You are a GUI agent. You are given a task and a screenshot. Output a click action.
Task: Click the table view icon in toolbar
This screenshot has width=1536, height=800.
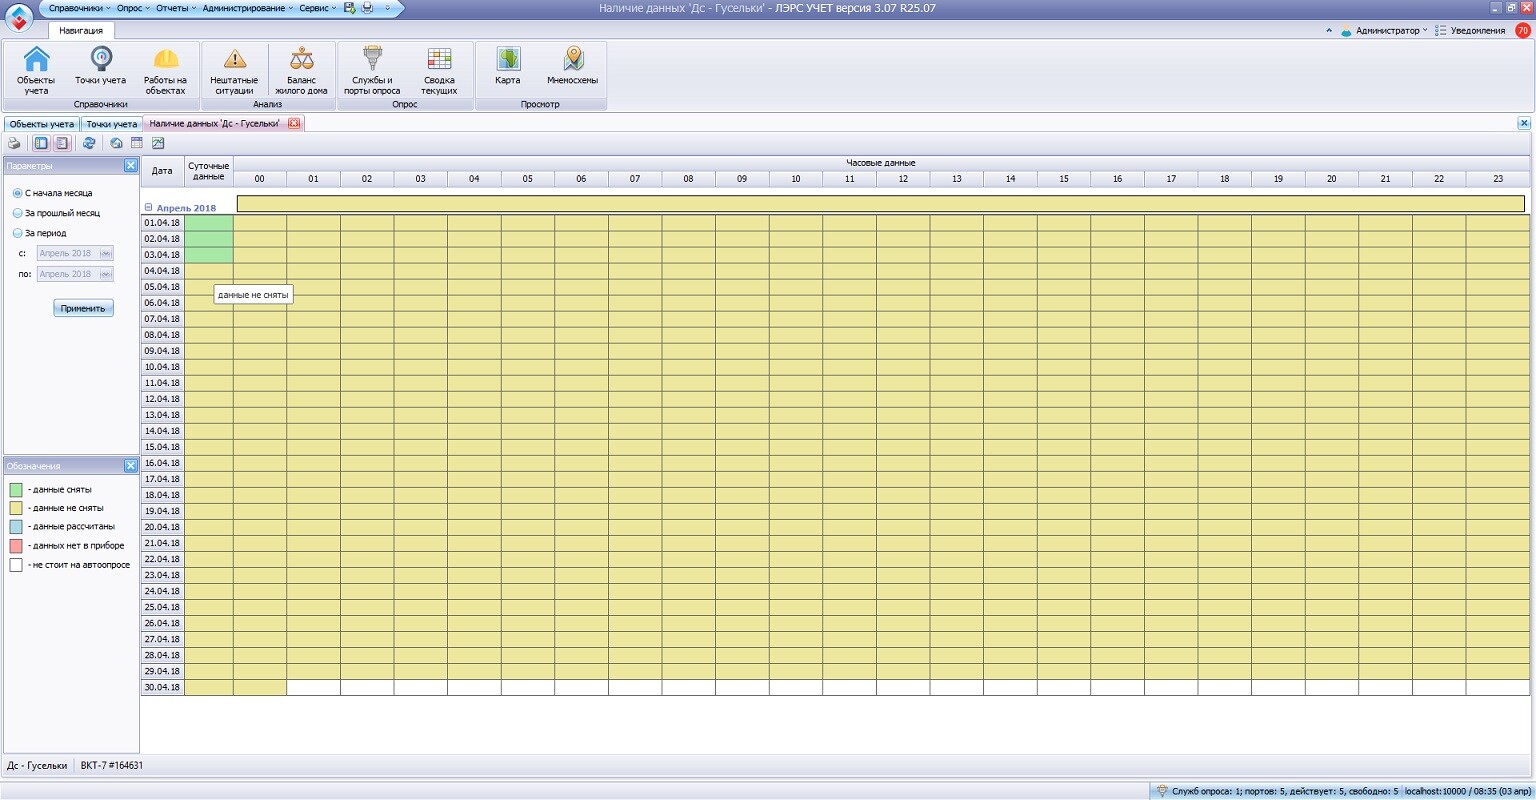pyautogui.click(x=137, y=143)
